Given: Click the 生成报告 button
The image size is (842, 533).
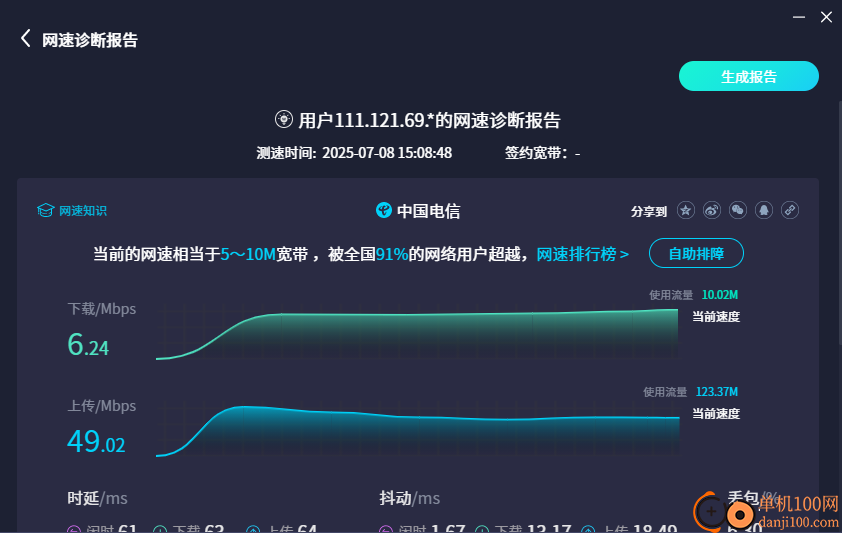Looking at the screenshot, I should click(x=749, y=76).
